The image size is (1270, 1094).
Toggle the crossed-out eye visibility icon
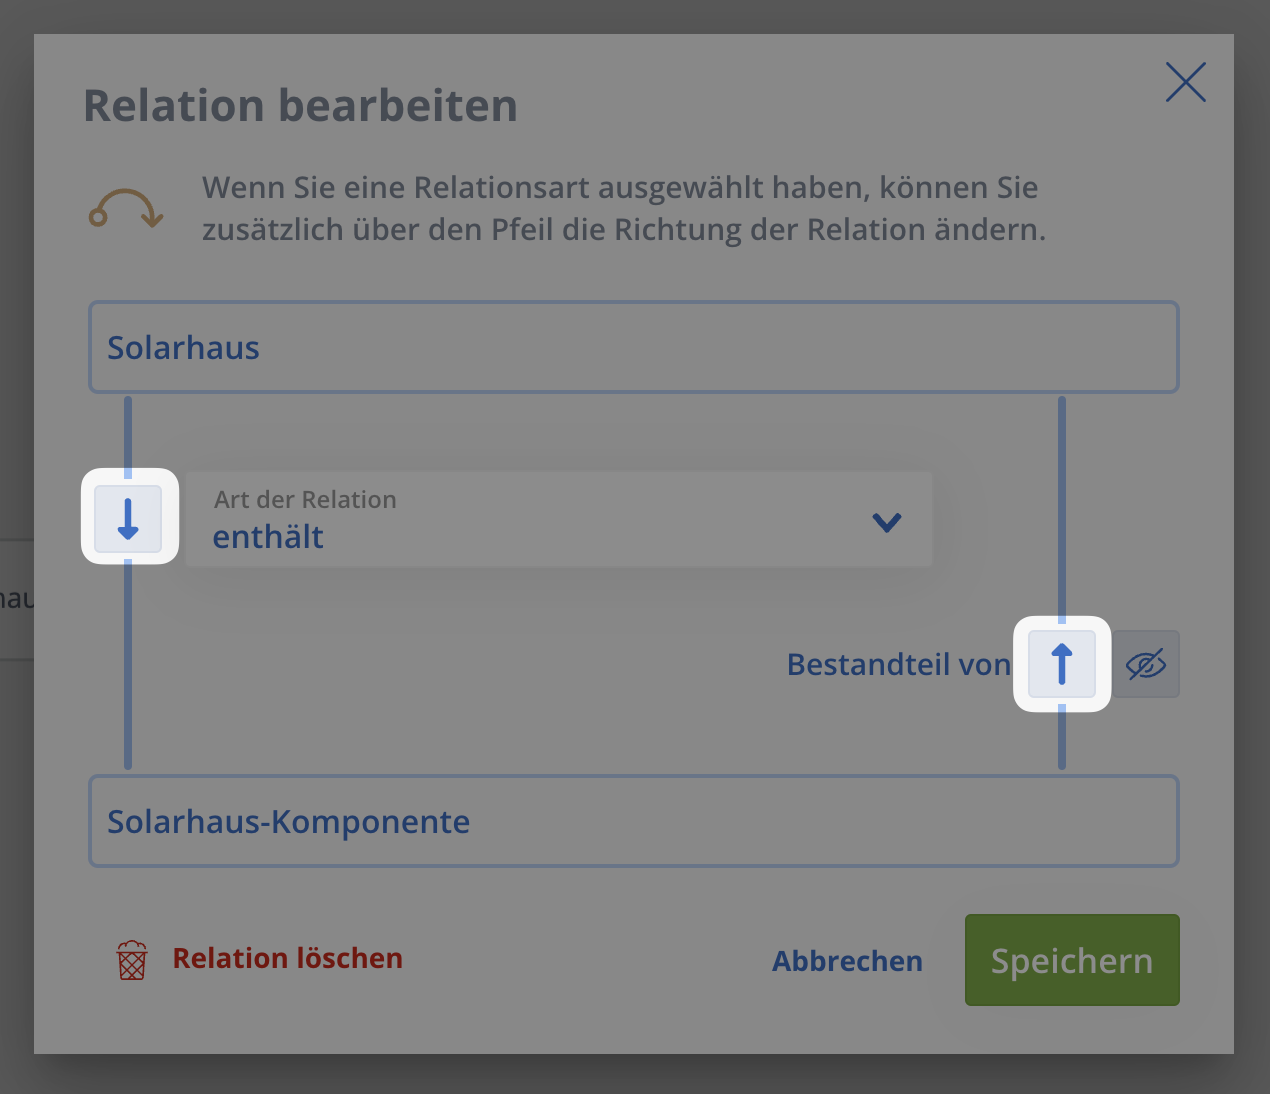pos(1146,664)
